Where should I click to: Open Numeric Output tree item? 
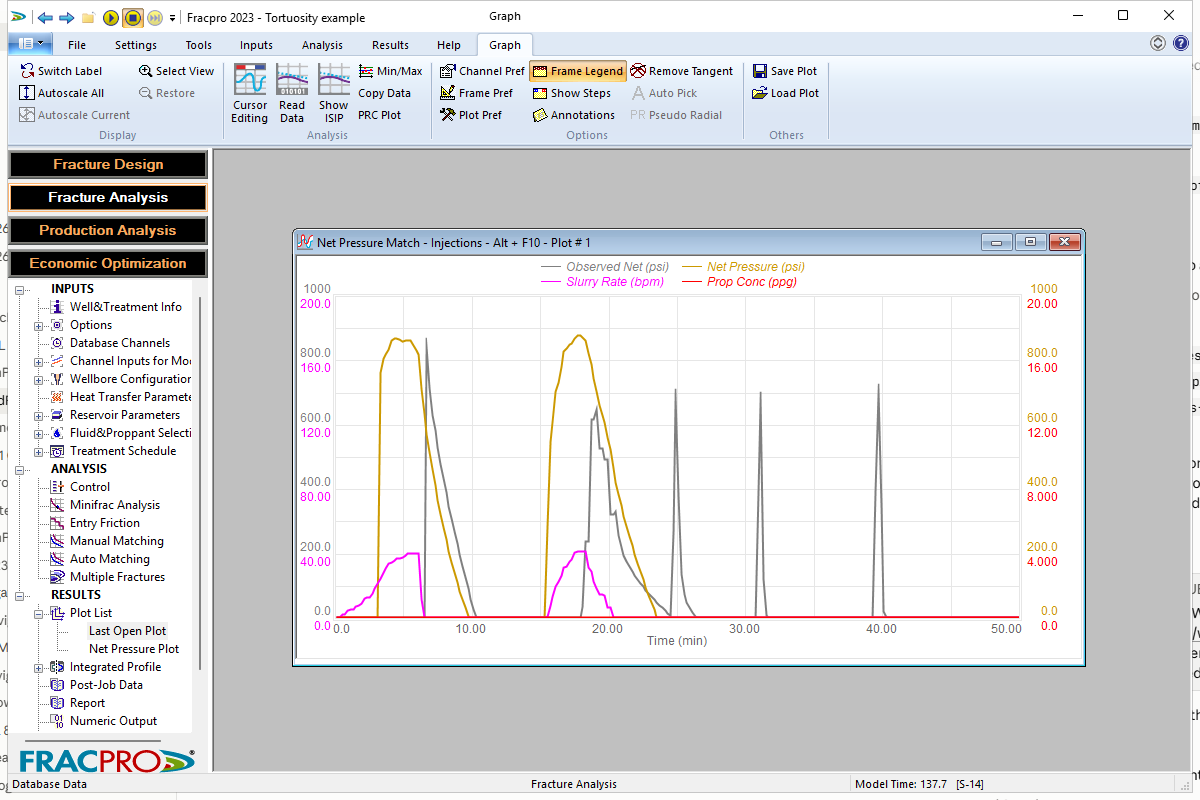pyautogui.click(x=113, y=721)
